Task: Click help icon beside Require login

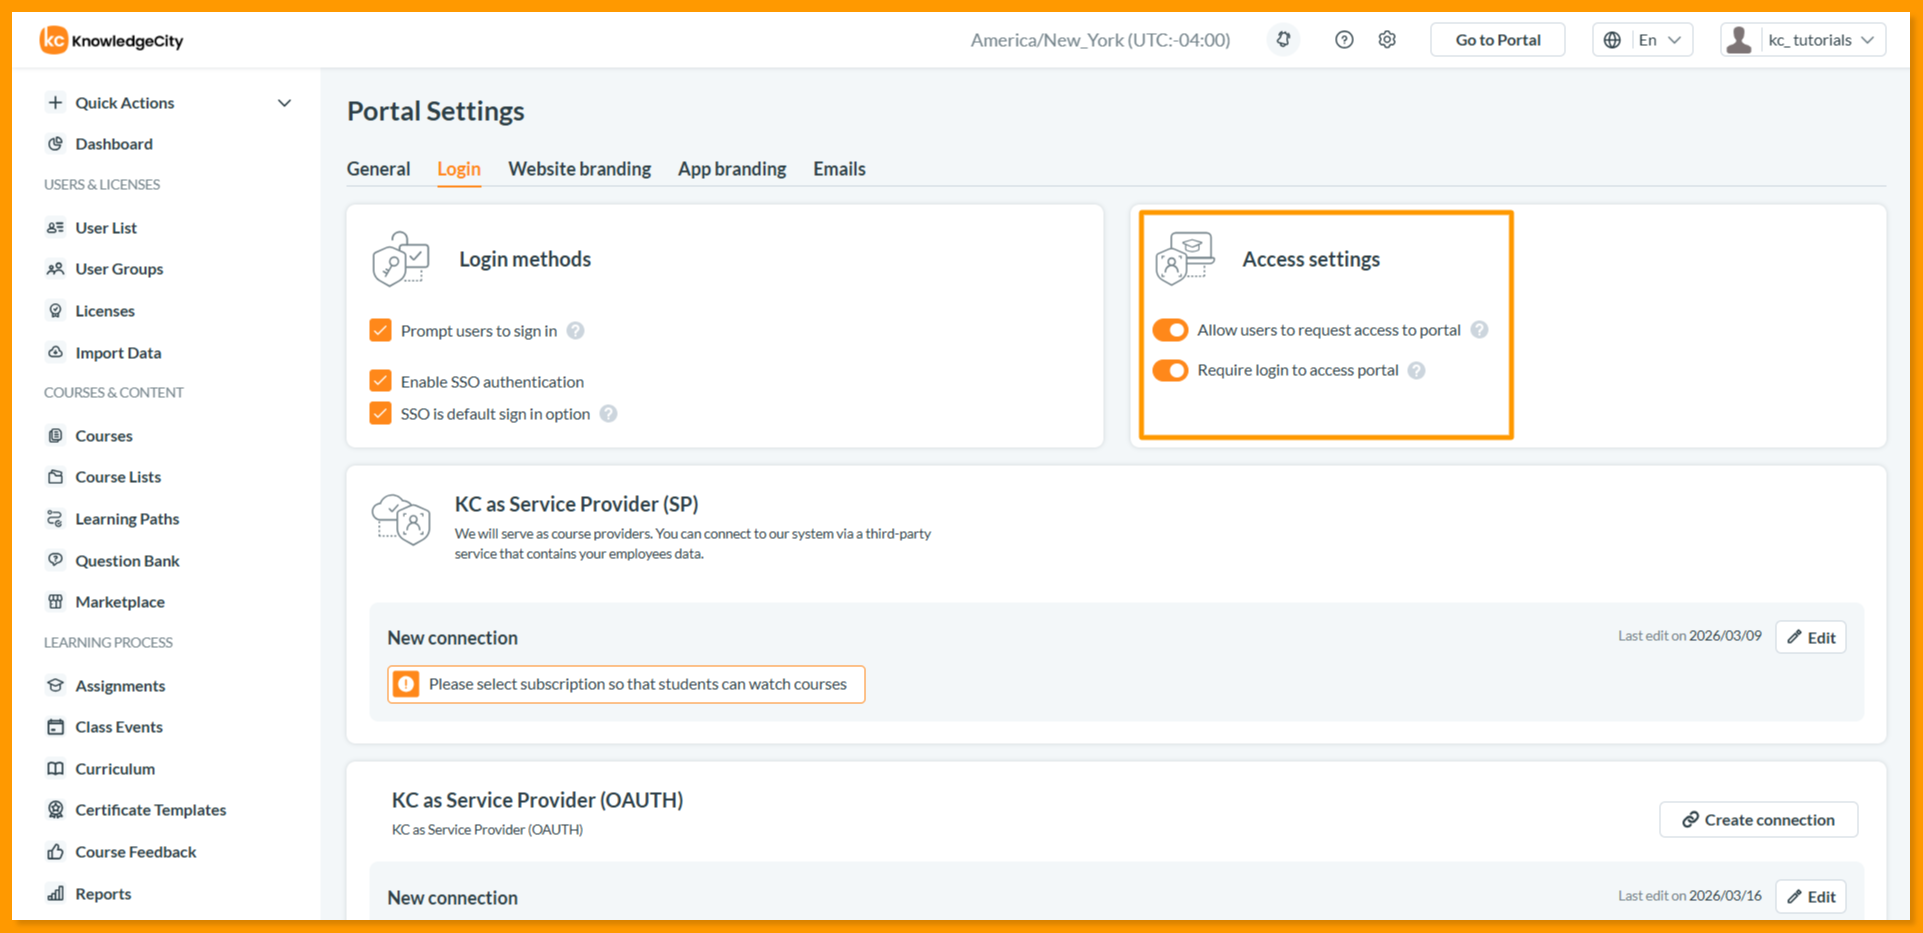Action: (1416, 371)
